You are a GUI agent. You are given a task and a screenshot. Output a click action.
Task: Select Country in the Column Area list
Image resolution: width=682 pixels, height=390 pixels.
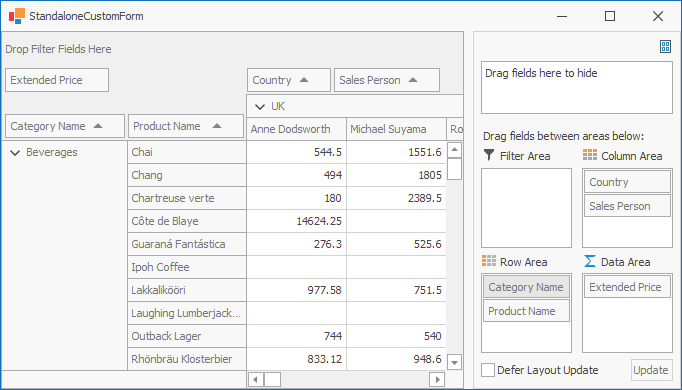[x=627, y=182]
